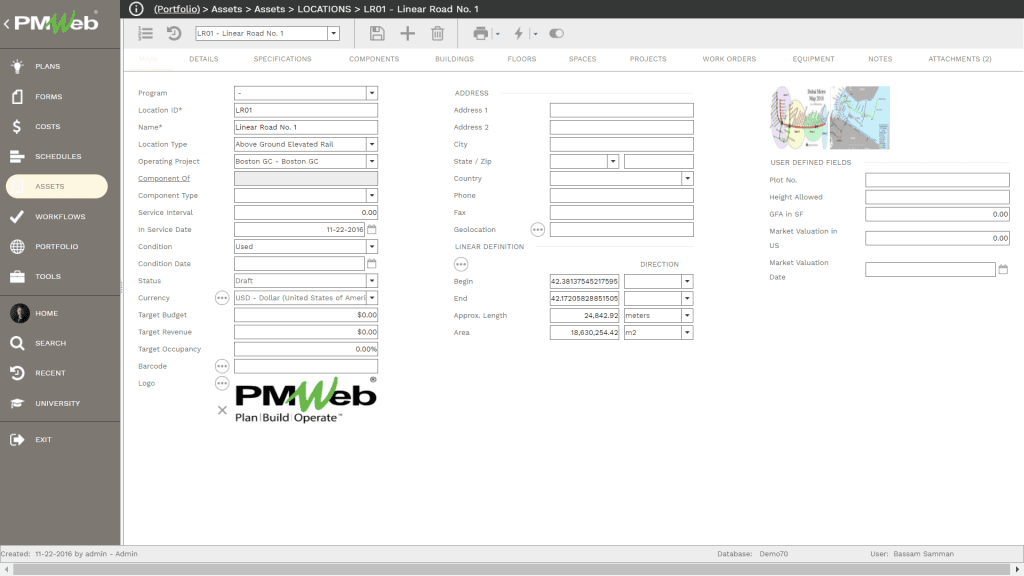Save the record with the floppy disk icon
The image size is (1024, 576).
coord(377,33)
